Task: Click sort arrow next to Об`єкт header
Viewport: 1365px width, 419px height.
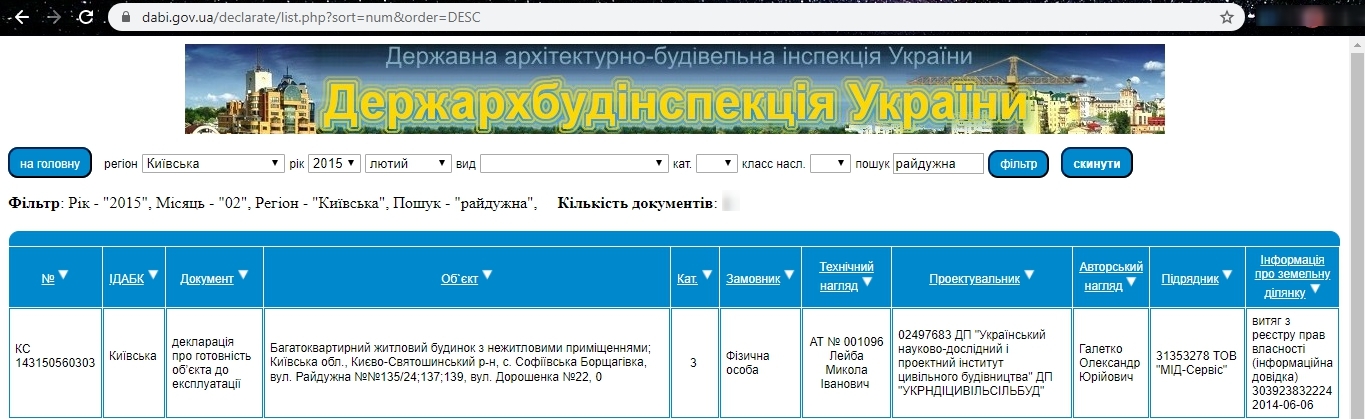Action: 487,274
